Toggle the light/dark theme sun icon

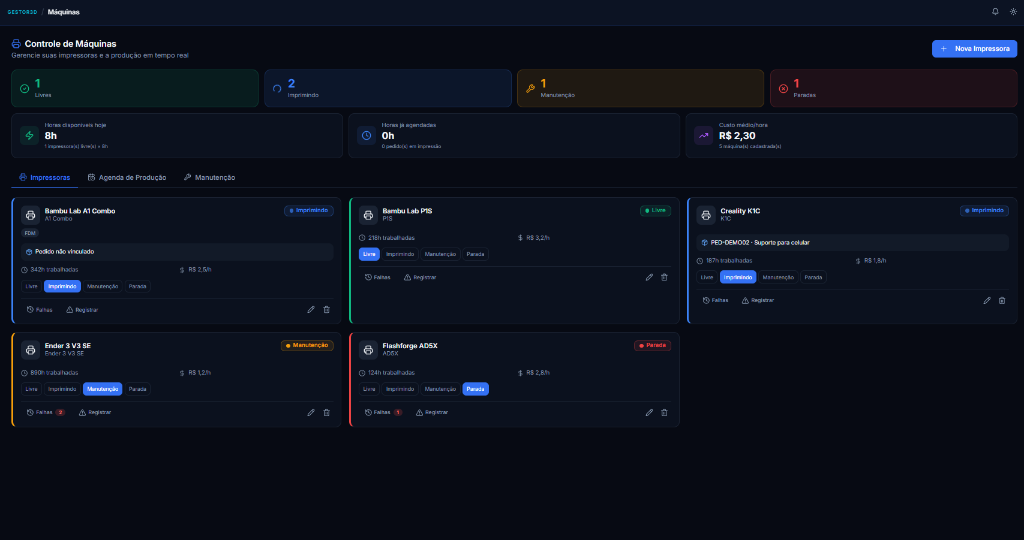pos(1013,12)
